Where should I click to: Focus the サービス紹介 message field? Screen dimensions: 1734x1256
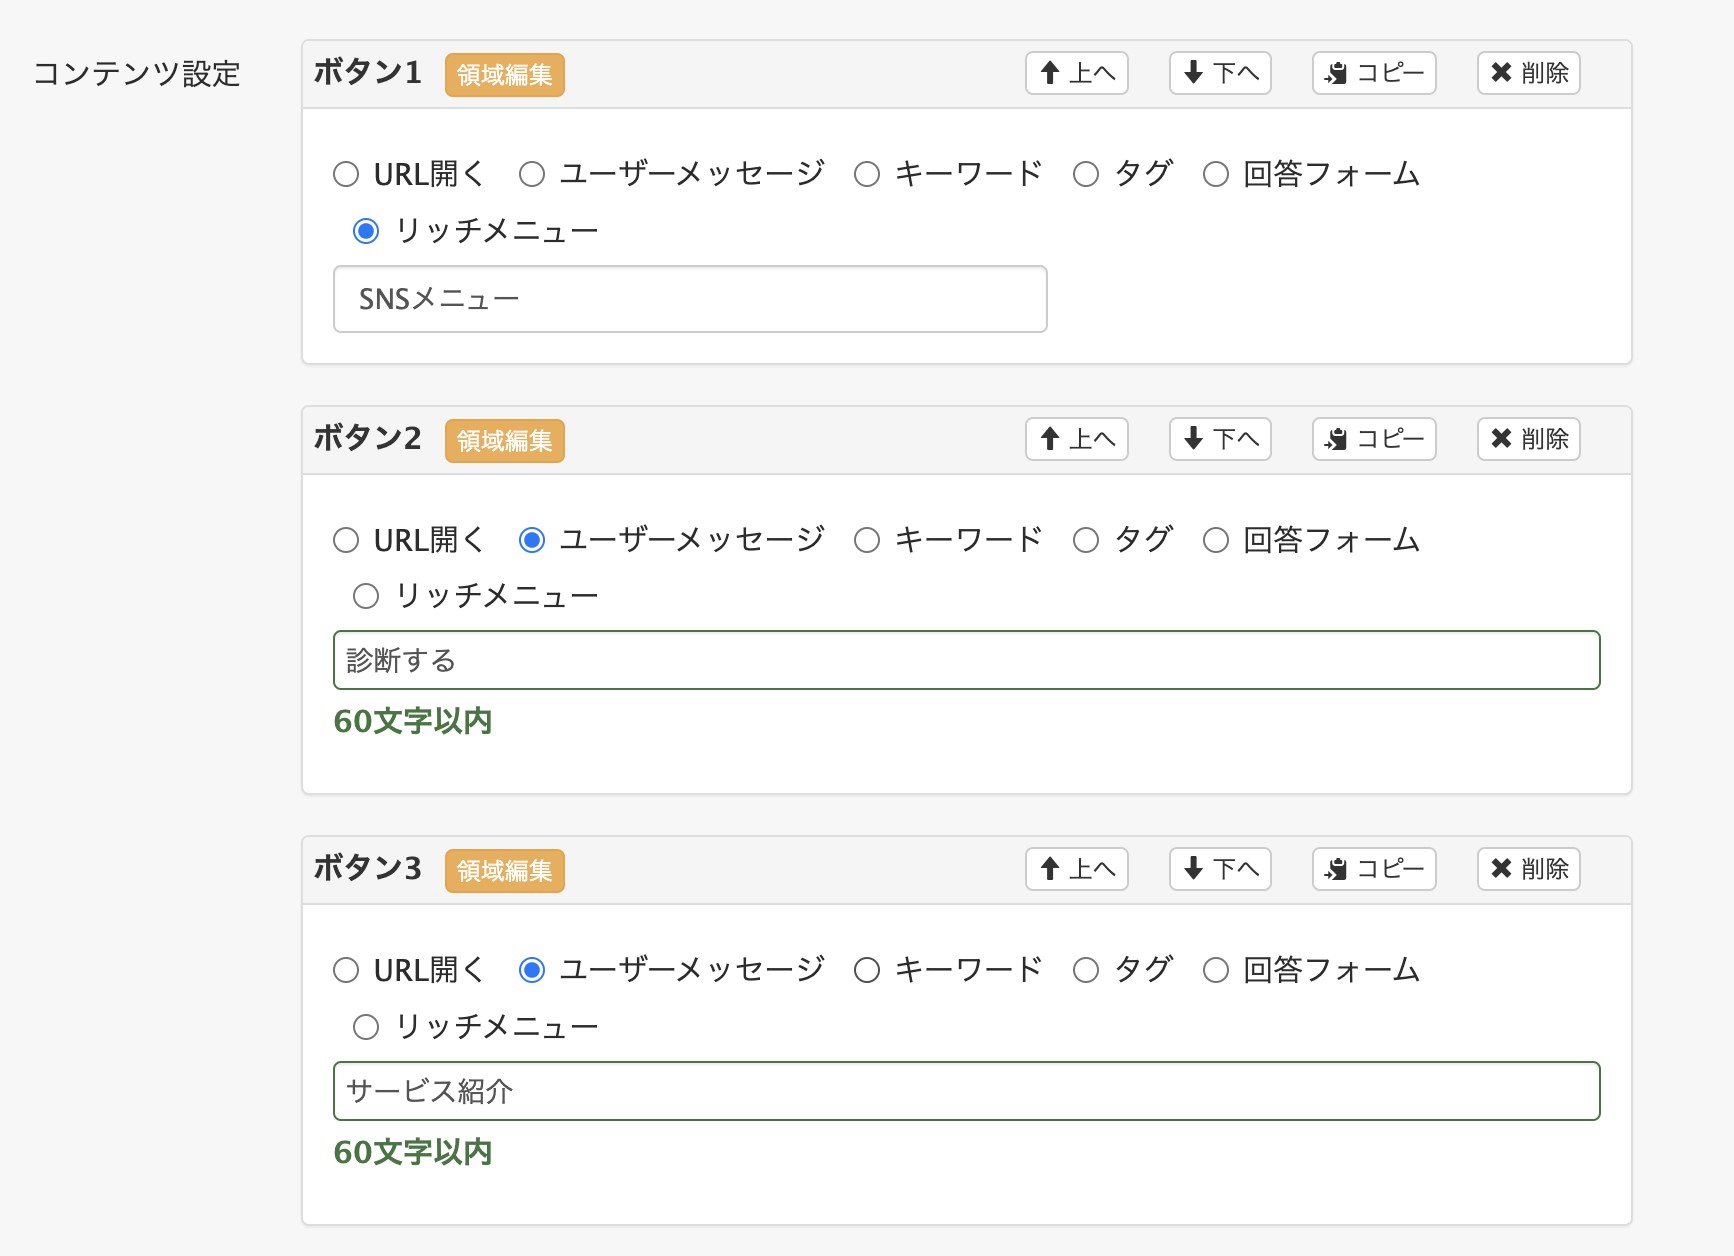coord(967,1091)
